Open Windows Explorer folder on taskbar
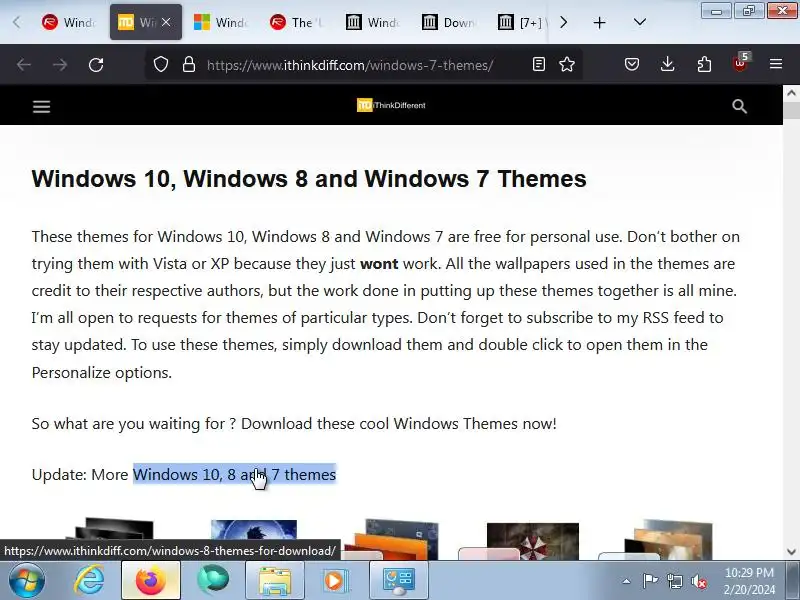Image resolution: width=800 pixels, height=600 pixels. click(x=274, y=580)
